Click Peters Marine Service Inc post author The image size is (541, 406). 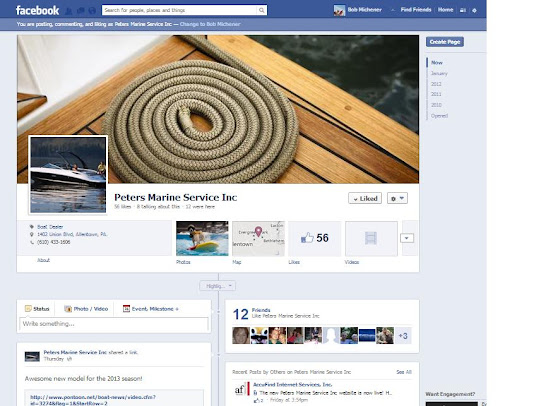(75, 352)
